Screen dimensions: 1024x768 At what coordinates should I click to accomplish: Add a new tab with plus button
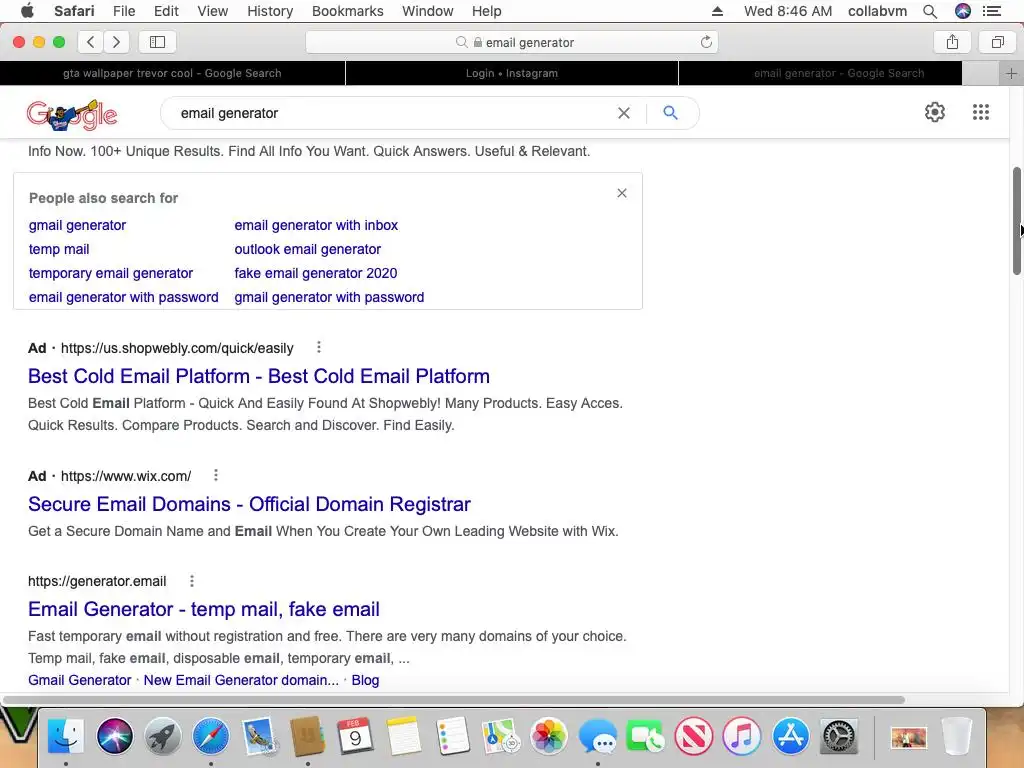1011,73
